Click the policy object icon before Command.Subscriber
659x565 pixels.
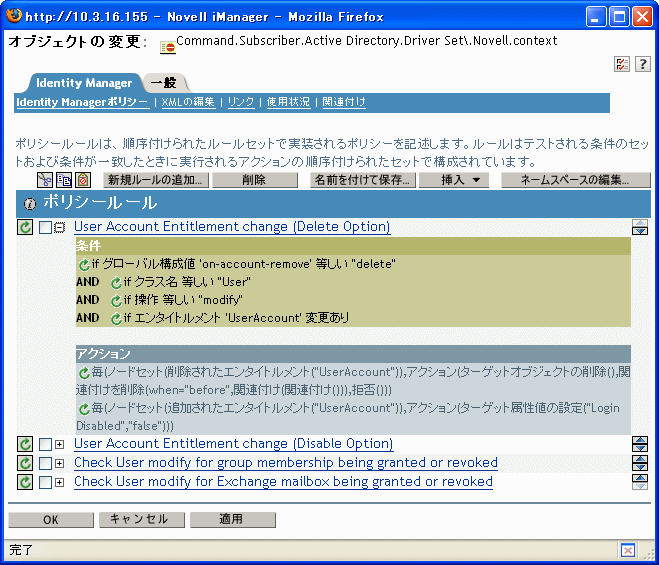point(168,48)
